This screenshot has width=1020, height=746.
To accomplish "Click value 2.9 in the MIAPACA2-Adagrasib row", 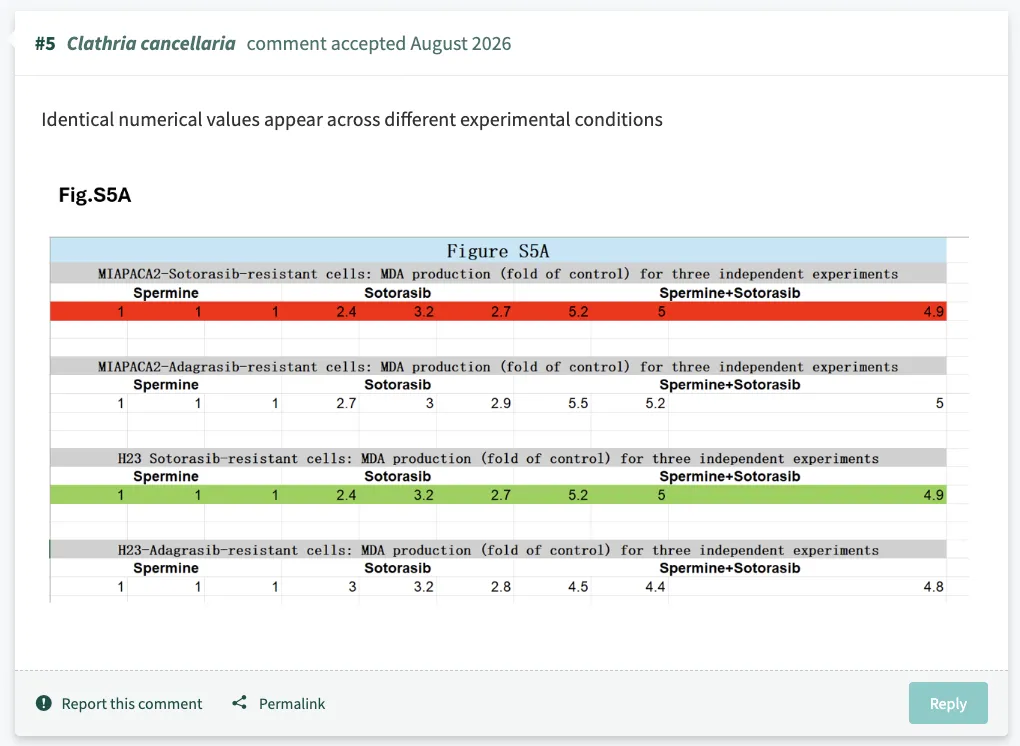I will click(x=500, y=403).
